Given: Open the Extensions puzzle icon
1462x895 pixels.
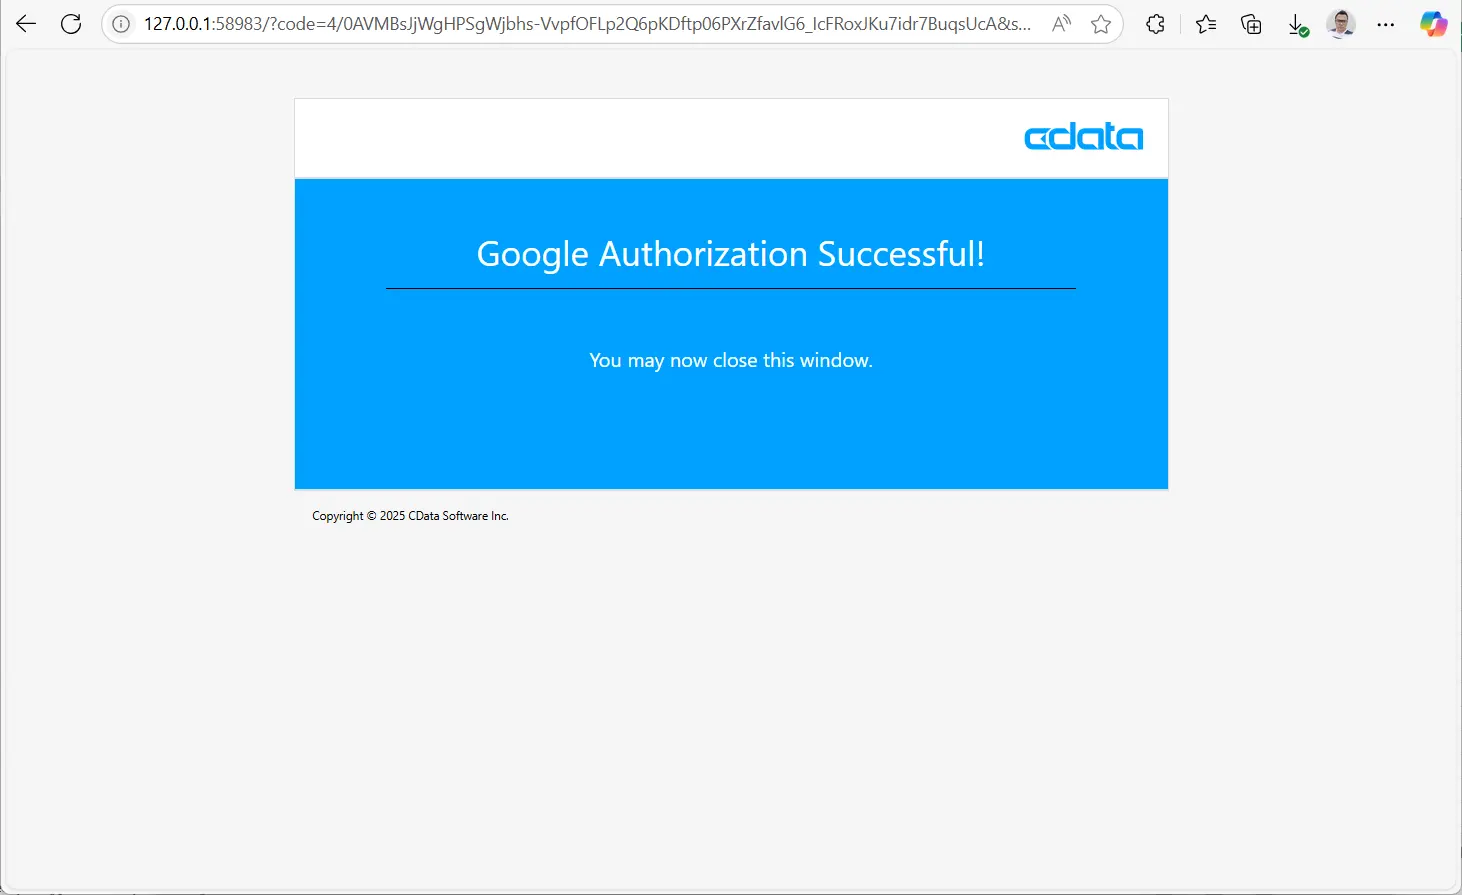Looking at the screenshot, I should [1155, 24].
